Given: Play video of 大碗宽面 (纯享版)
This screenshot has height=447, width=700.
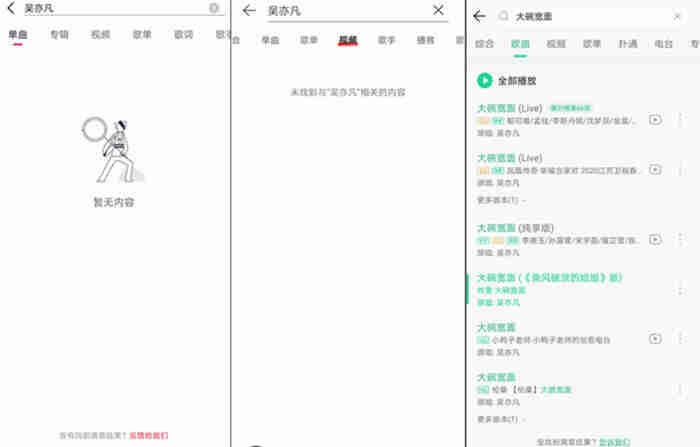Looking at the screenshot, I should [655, 240].
